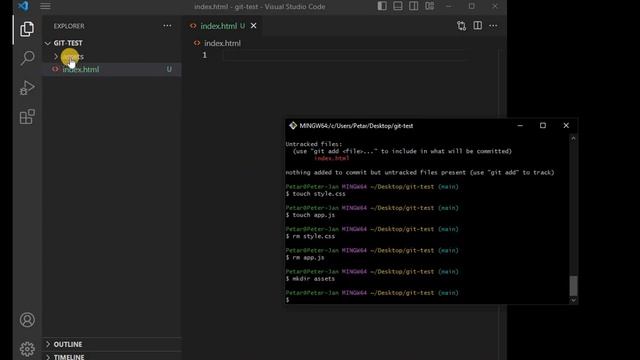Viewport: 640px width, 360px height.
Task: Open editor more actions ellipsis
Action: (493, 26)
